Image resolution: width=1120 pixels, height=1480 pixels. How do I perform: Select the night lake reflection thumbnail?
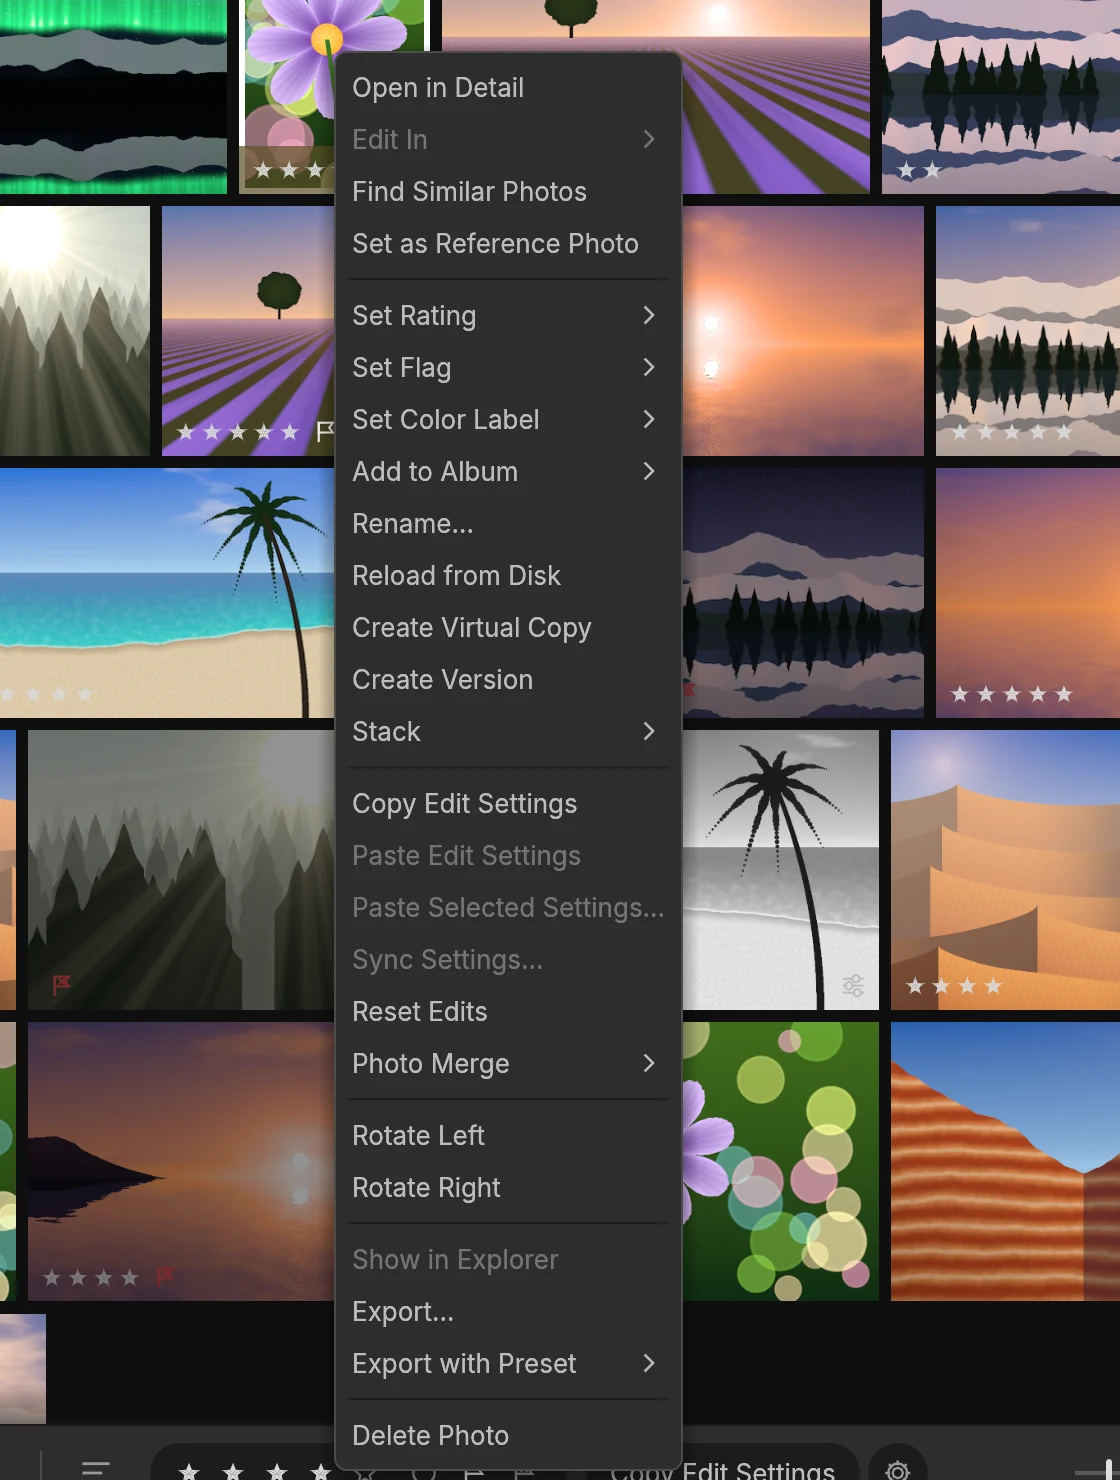pyautogui.click(x=803, y=593)
